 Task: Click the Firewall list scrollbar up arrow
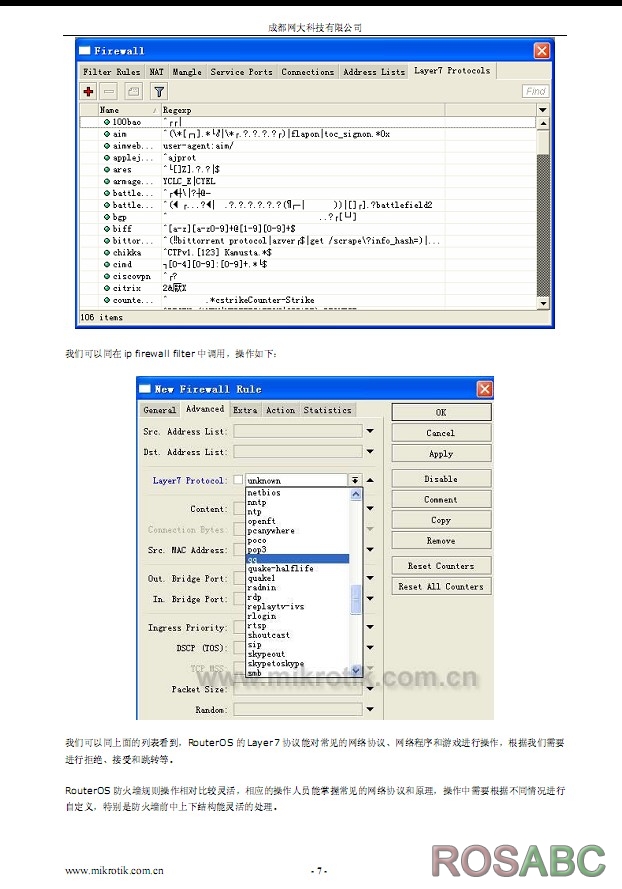(x=543, y=123)
